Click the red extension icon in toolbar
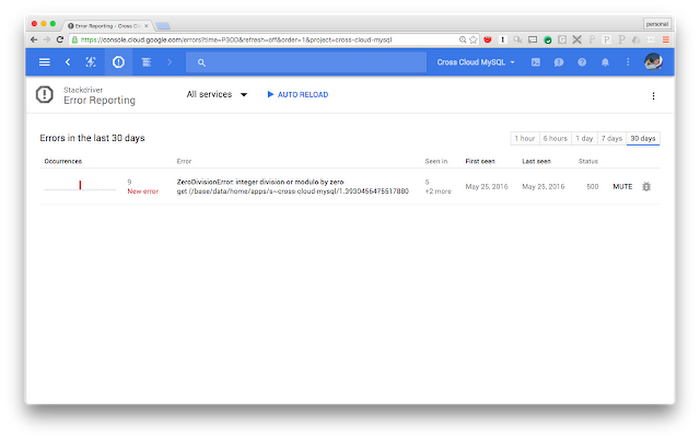 pos(488,40)
